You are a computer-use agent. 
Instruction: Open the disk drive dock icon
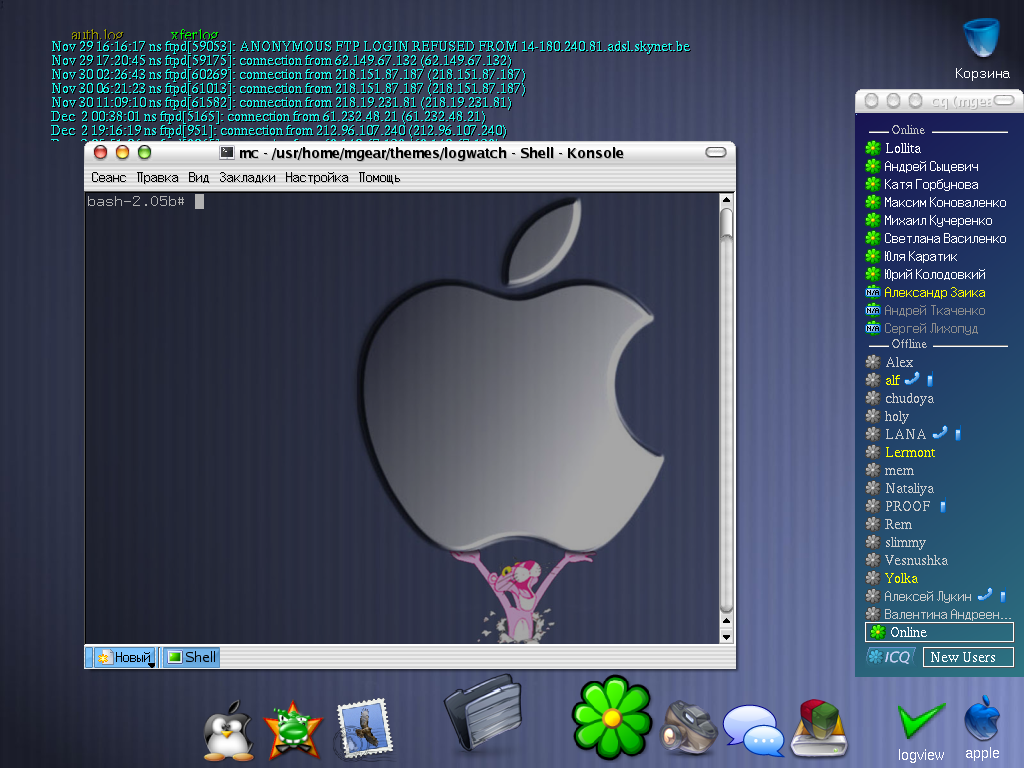819,728
